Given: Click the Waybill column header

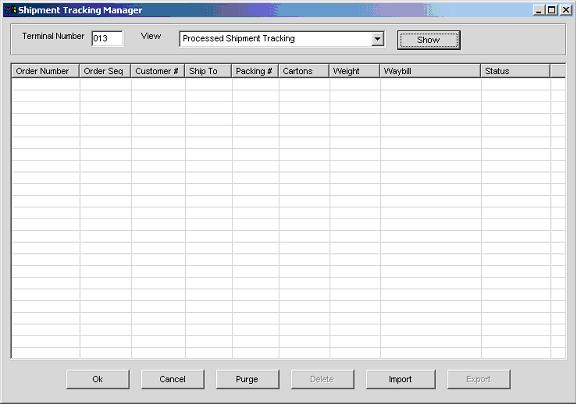Looking at the screenshot, I should pyautogui.click(x=430, y=71).
